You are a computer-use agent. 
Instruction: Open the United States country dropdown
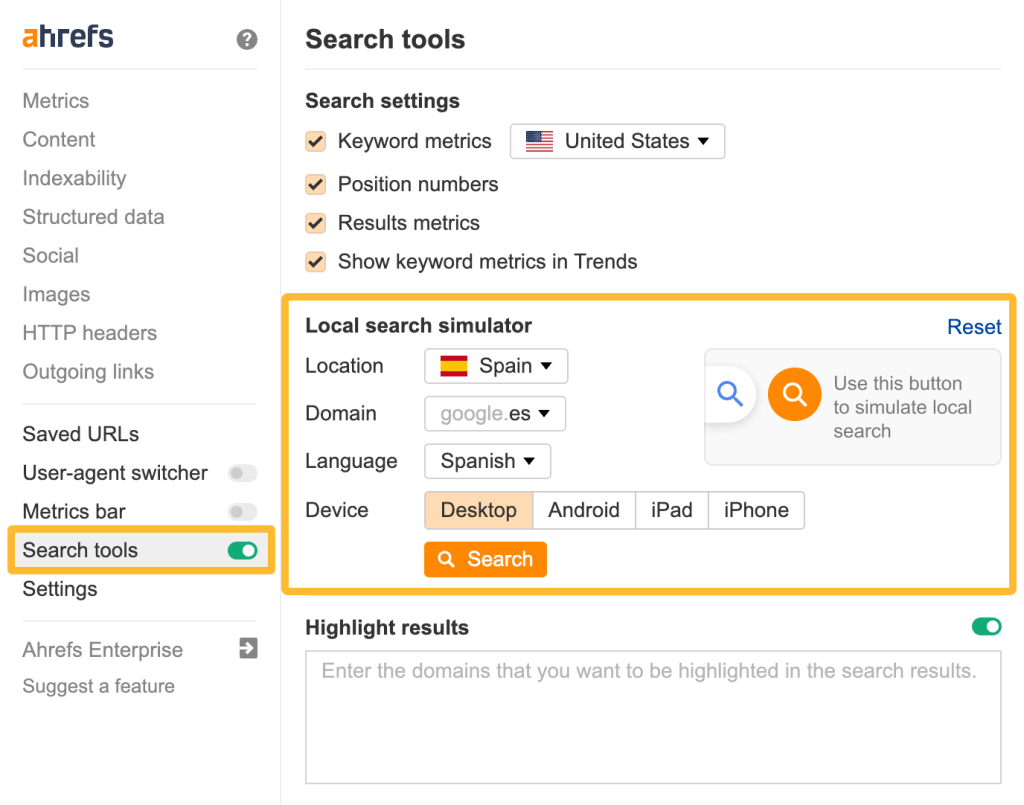(x=617, y=141)
